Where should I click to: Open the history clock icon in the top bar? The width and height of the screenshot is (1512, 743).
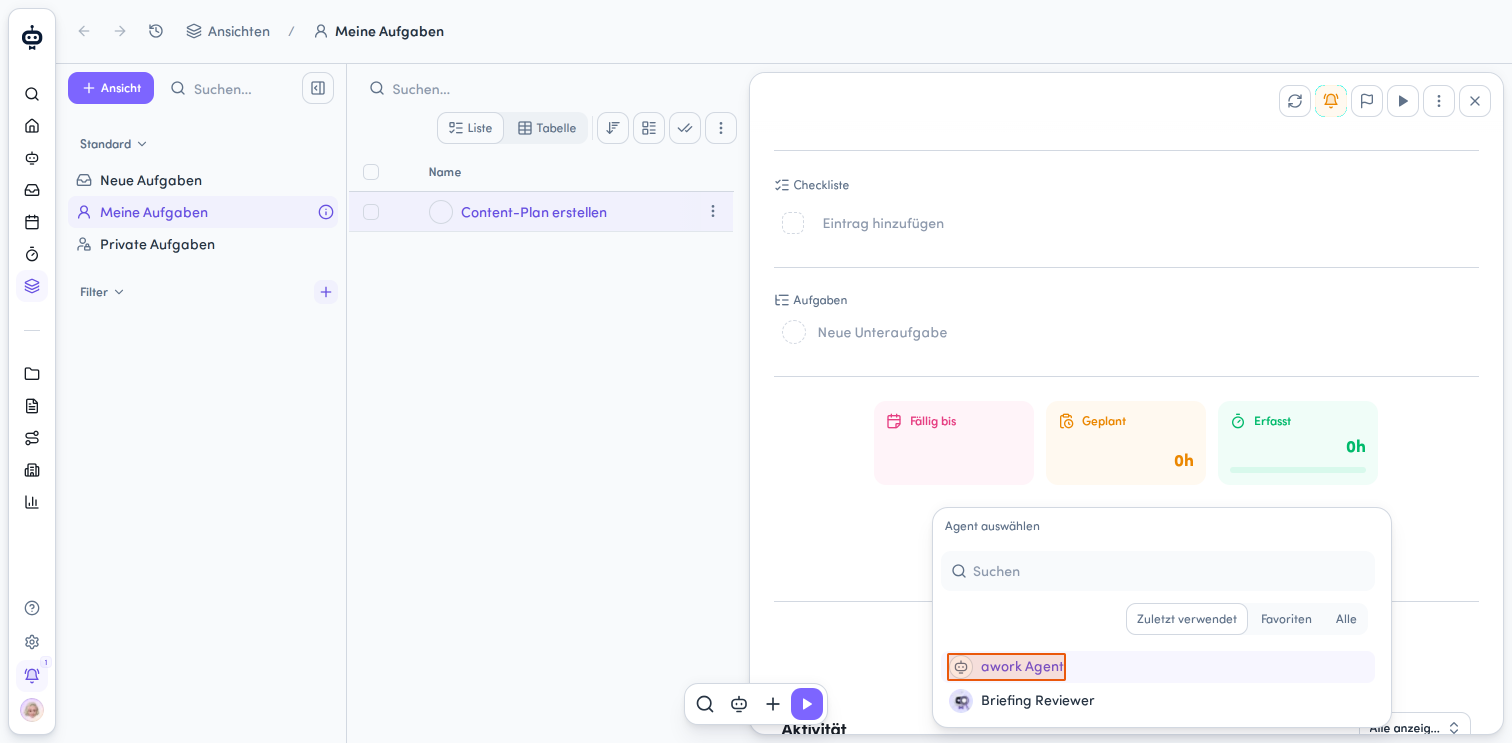click(x=156, y=31)
